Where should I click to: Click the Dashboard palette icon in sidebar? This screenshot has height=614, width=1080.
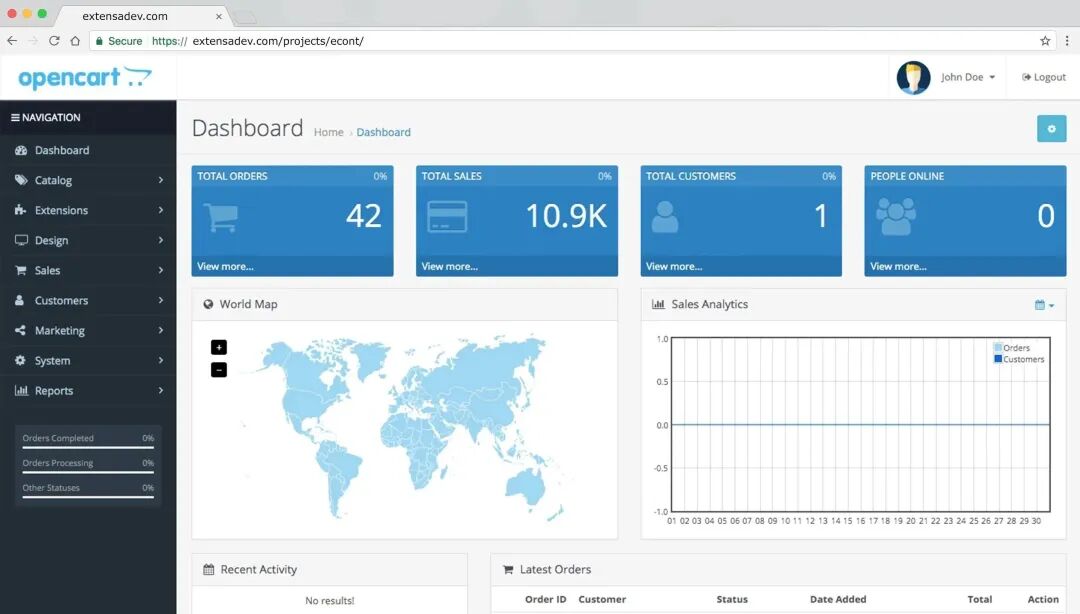[x=21, y=150]
